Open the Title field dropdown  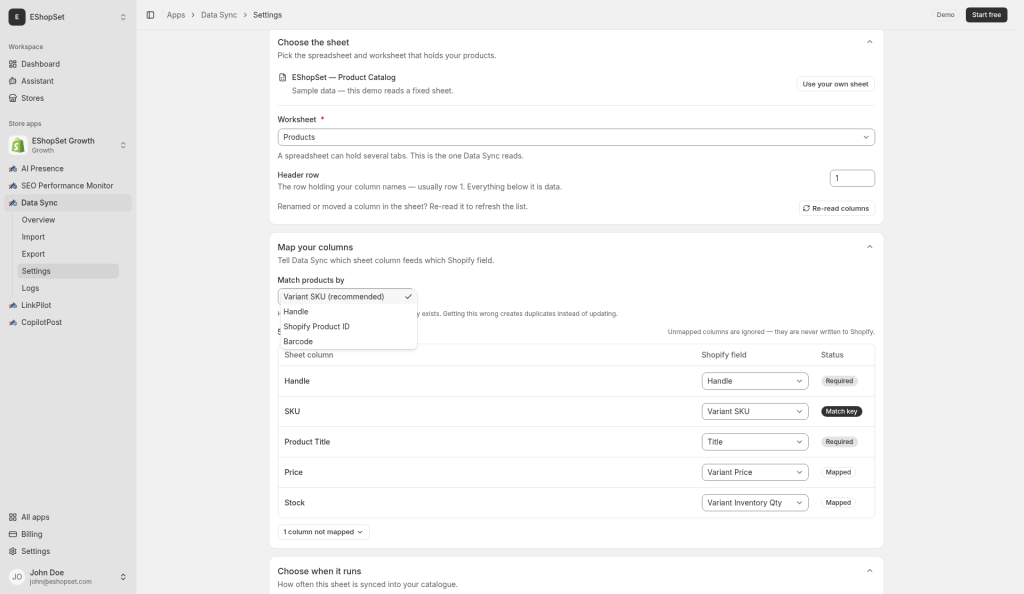tap(755, 442)
